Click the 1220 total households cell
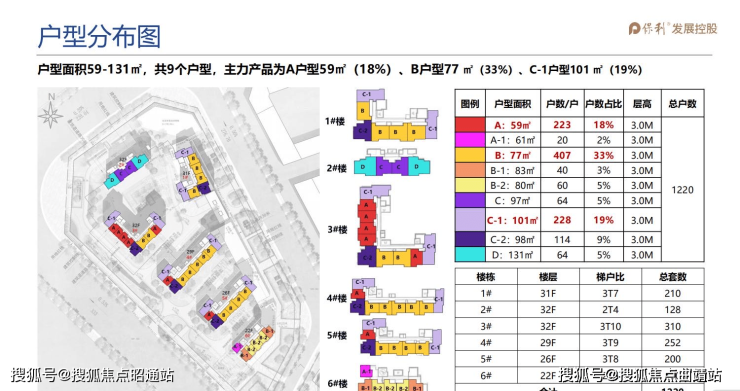 coord(682,190)
